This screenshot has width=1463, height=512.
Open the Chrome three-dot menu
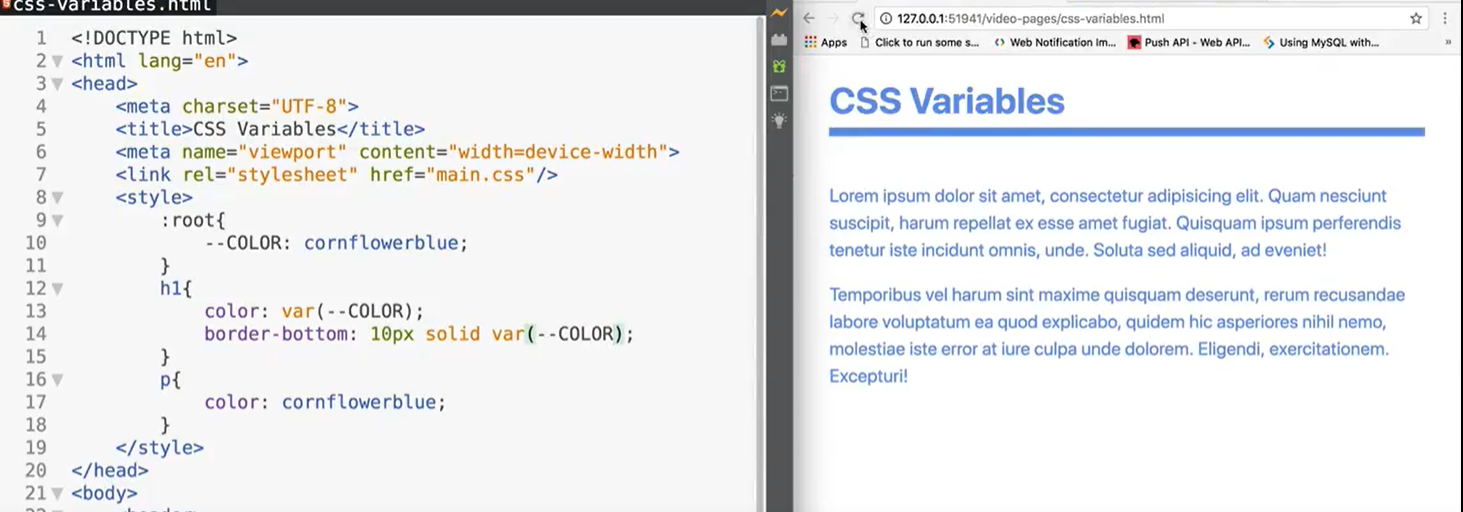coord(1445,18)
